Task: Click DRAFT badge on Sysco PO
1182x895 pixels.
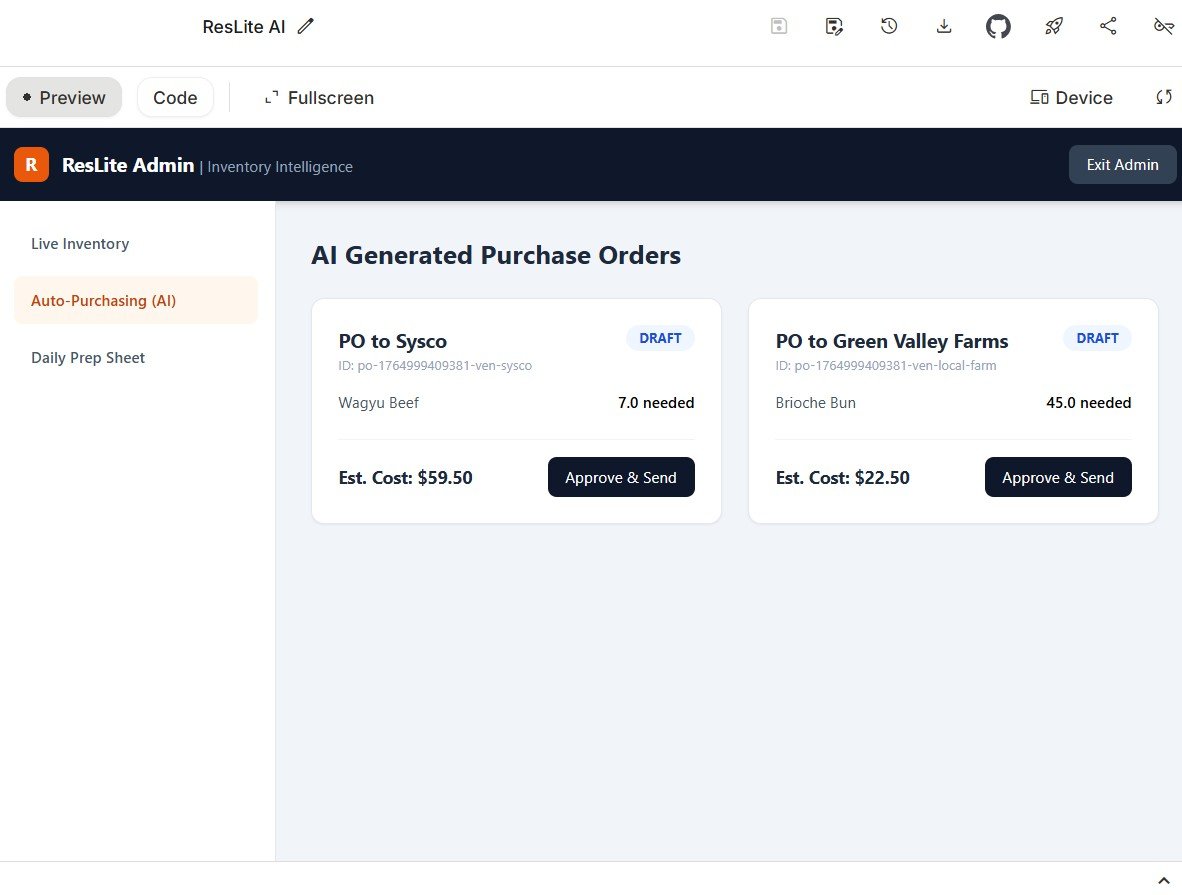Action: (x=660, y=339)
